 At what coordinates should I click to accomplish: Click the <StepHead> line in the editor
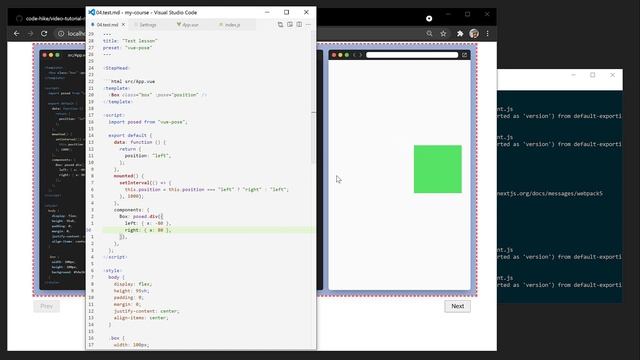click(x=116, y=68)
